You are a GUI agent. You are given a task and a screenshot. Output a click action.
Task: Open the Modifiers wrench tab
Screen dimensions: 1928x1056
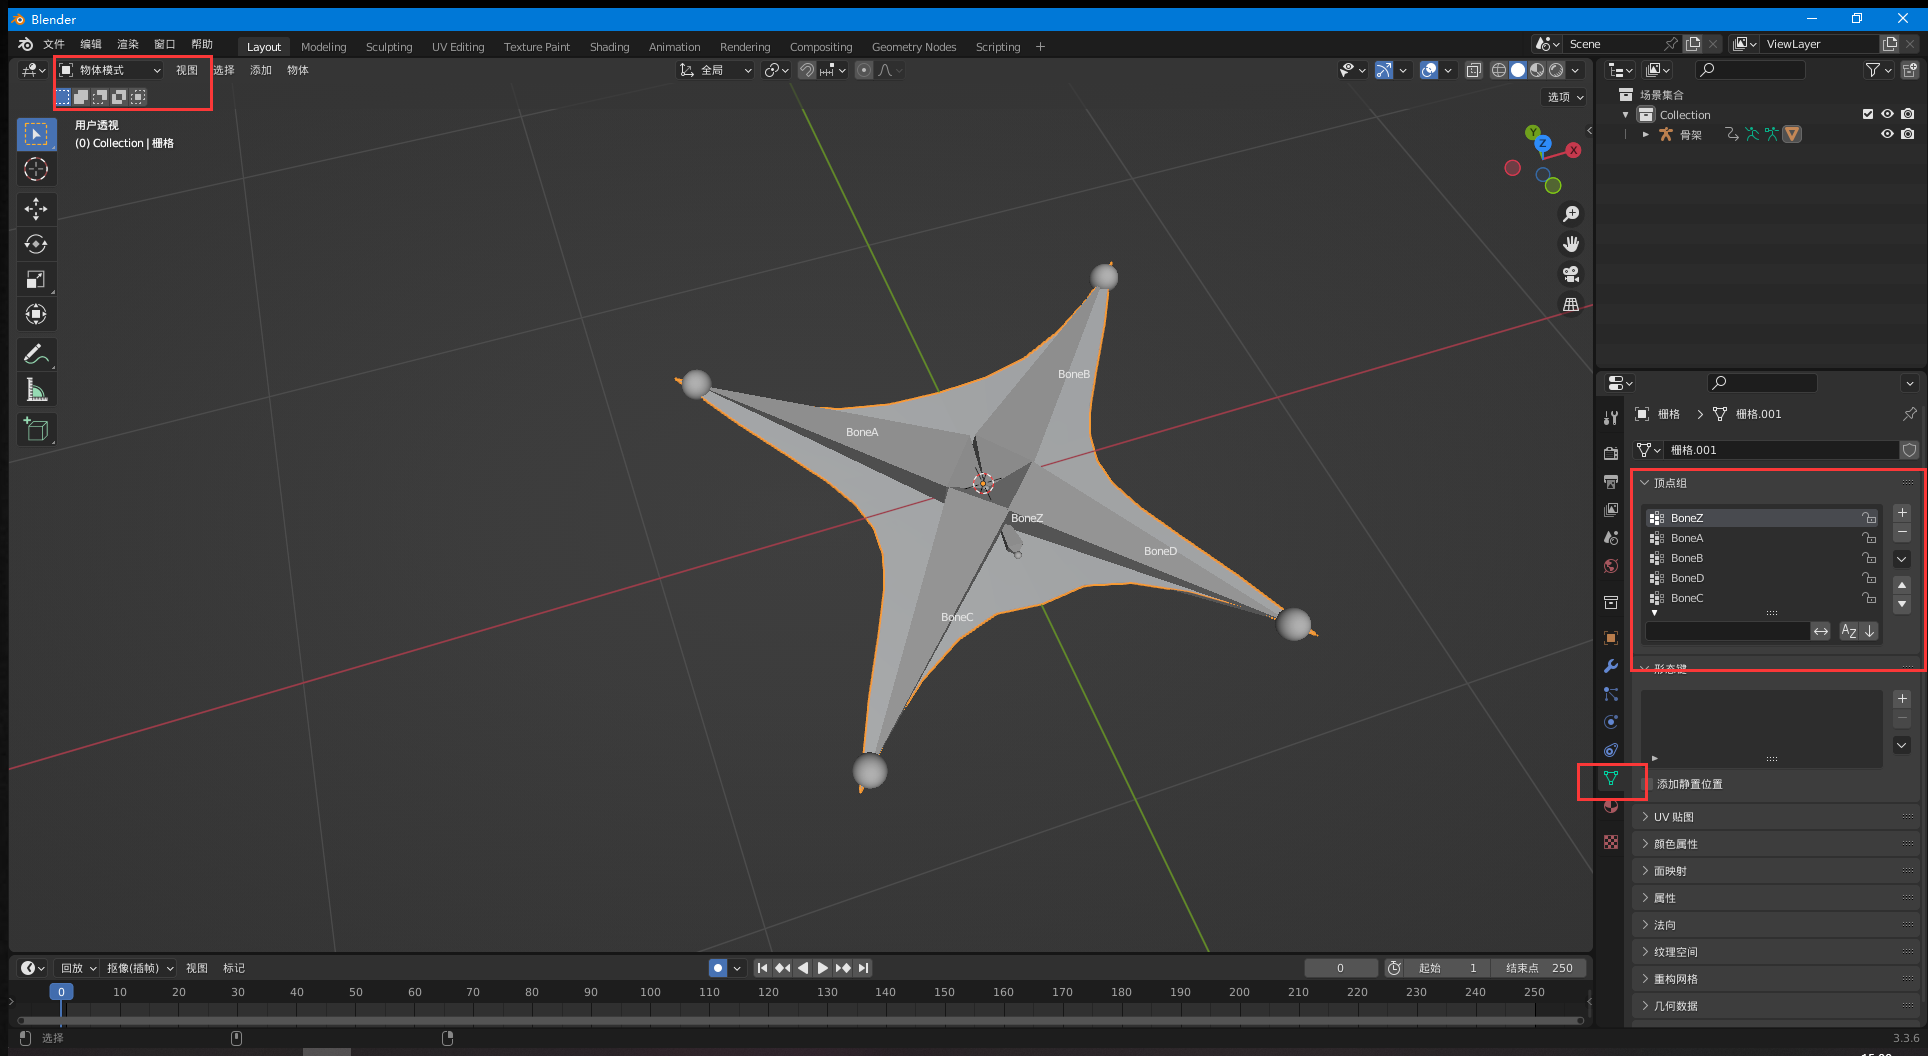1610,666
